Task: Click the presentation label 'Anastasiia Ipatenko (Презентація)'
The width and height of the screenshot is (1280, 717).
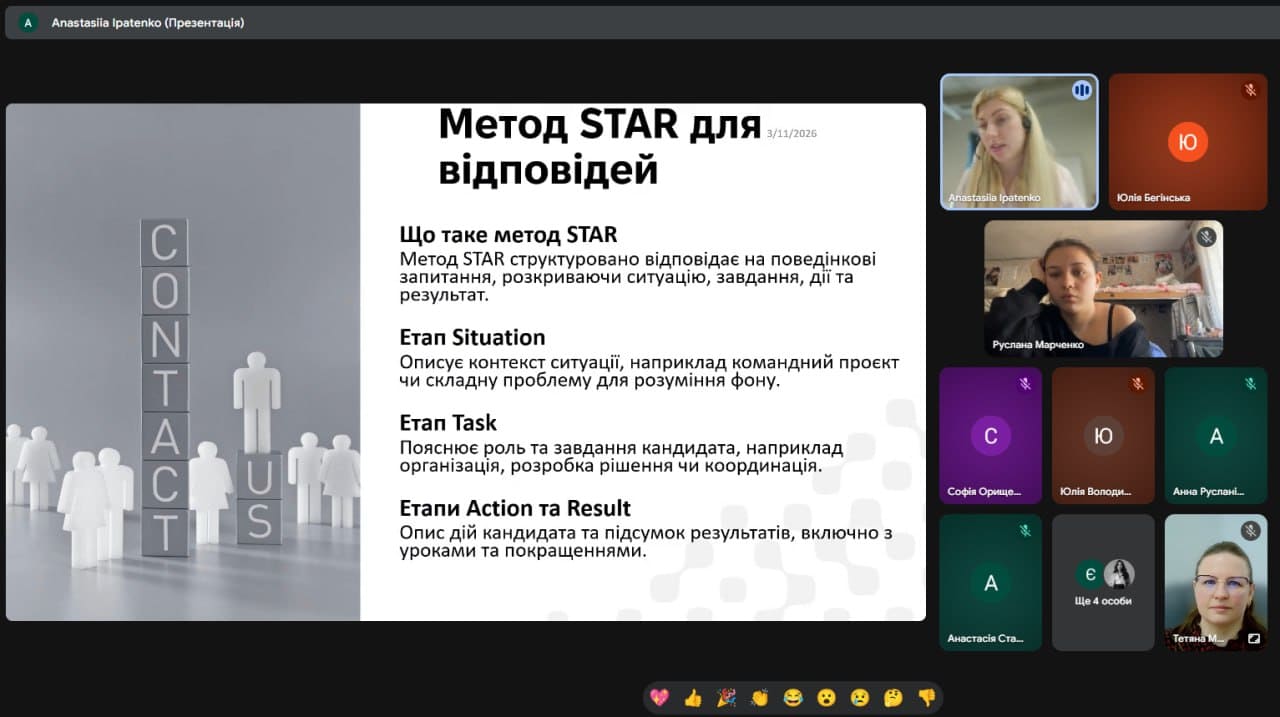Action: pos(148,22)
